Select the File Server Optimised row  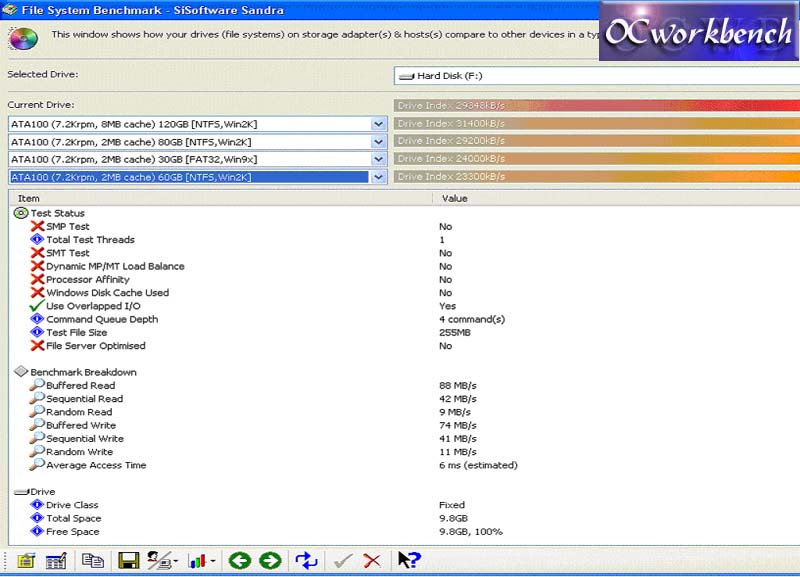click(x=404, y=346)
